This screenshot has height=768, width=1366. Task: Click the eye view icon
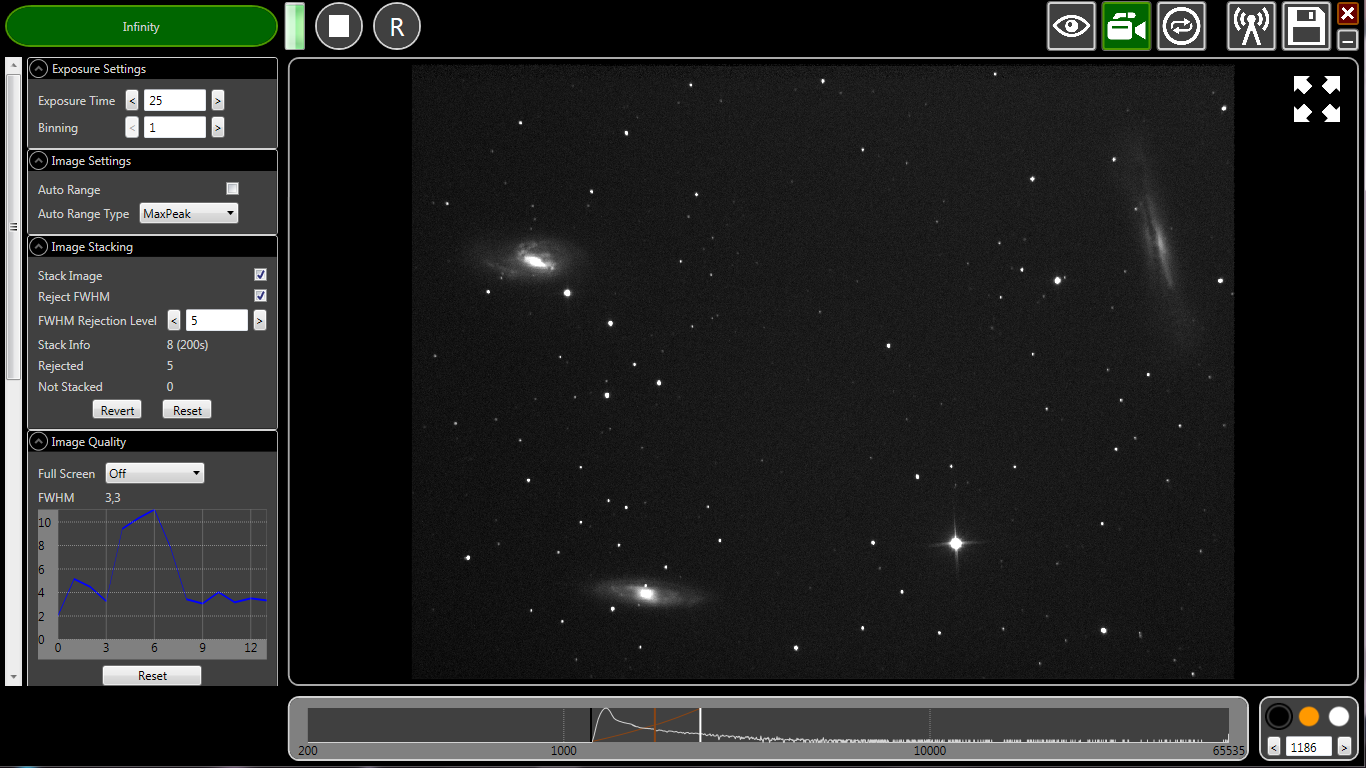[1072, 26]
